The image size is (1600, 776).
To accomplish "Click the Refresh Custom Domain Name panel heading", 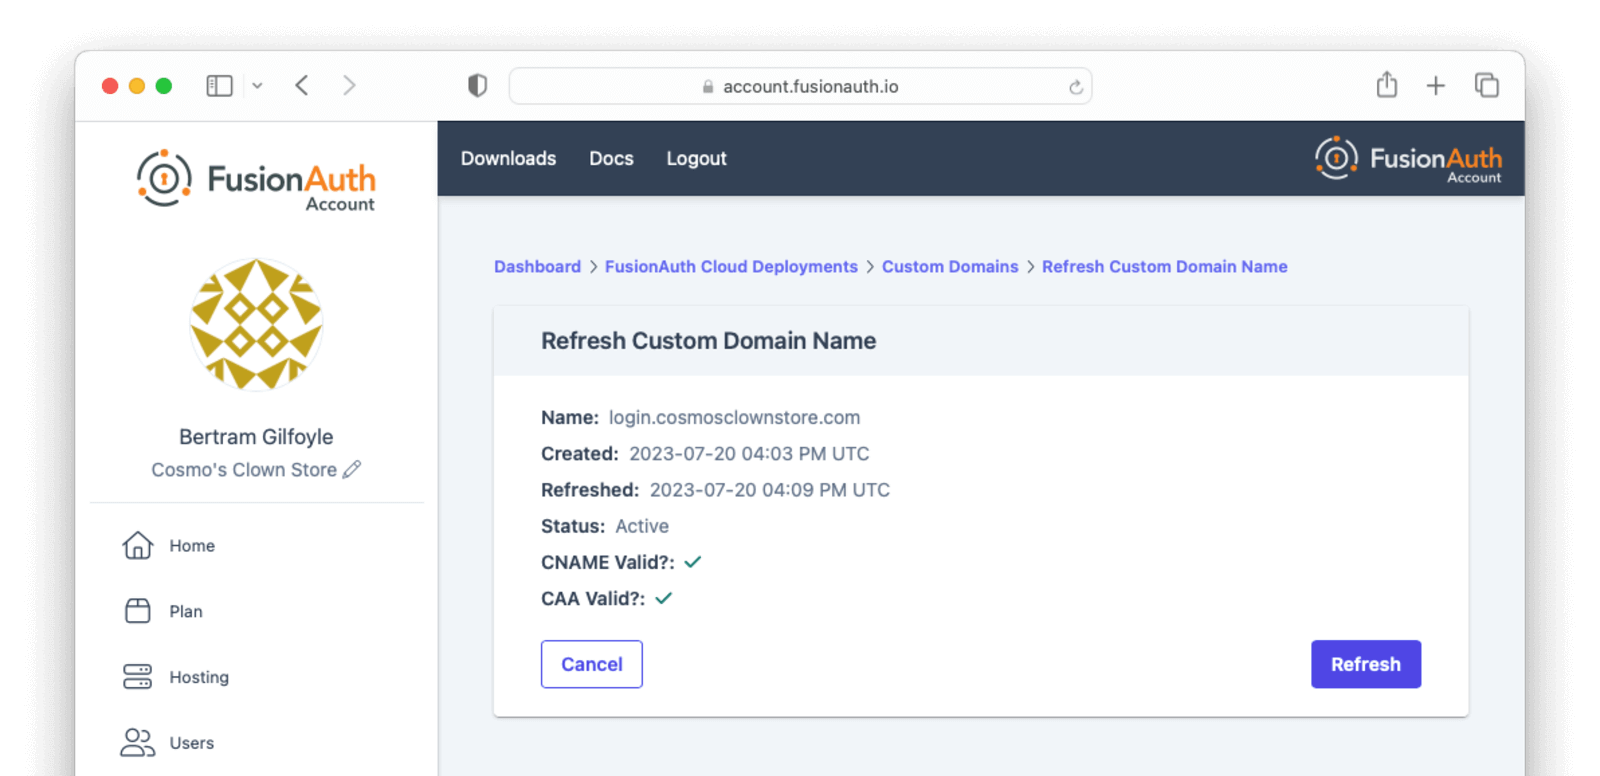I will (708, 341).
